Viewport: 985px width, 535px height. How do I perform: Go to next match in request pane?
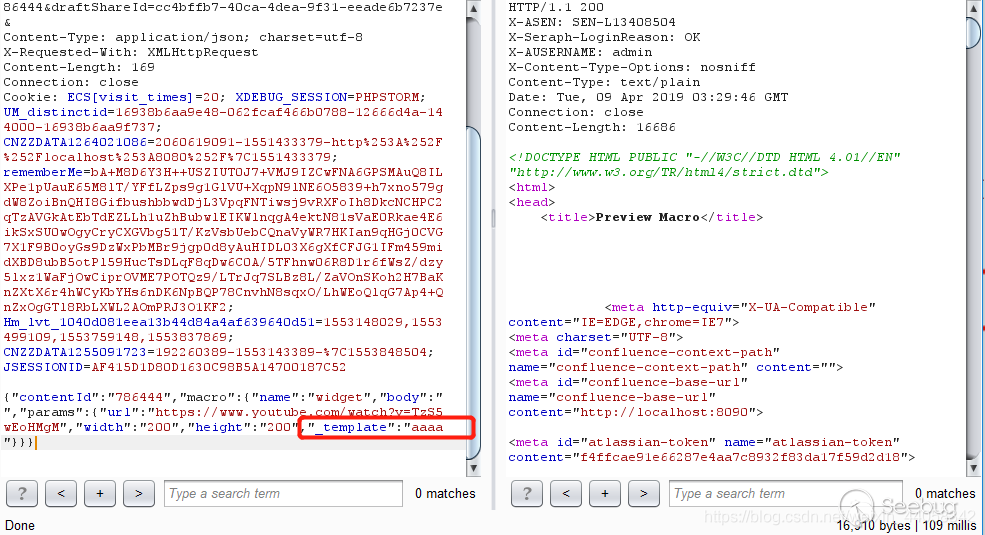point(139,494)
